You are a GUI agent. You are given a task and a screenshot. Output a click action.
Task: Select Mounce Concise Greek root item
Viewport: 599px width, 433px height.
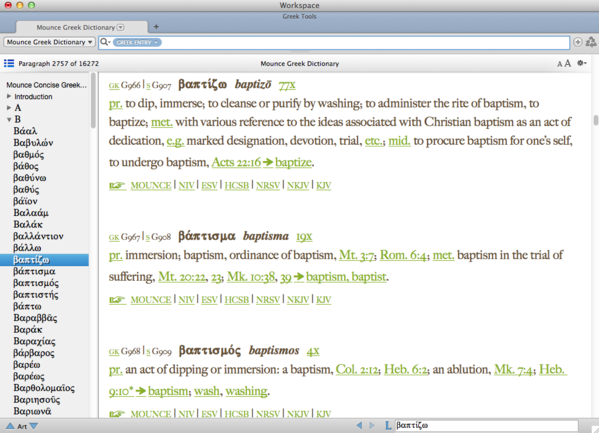click(x=46, y=85)
